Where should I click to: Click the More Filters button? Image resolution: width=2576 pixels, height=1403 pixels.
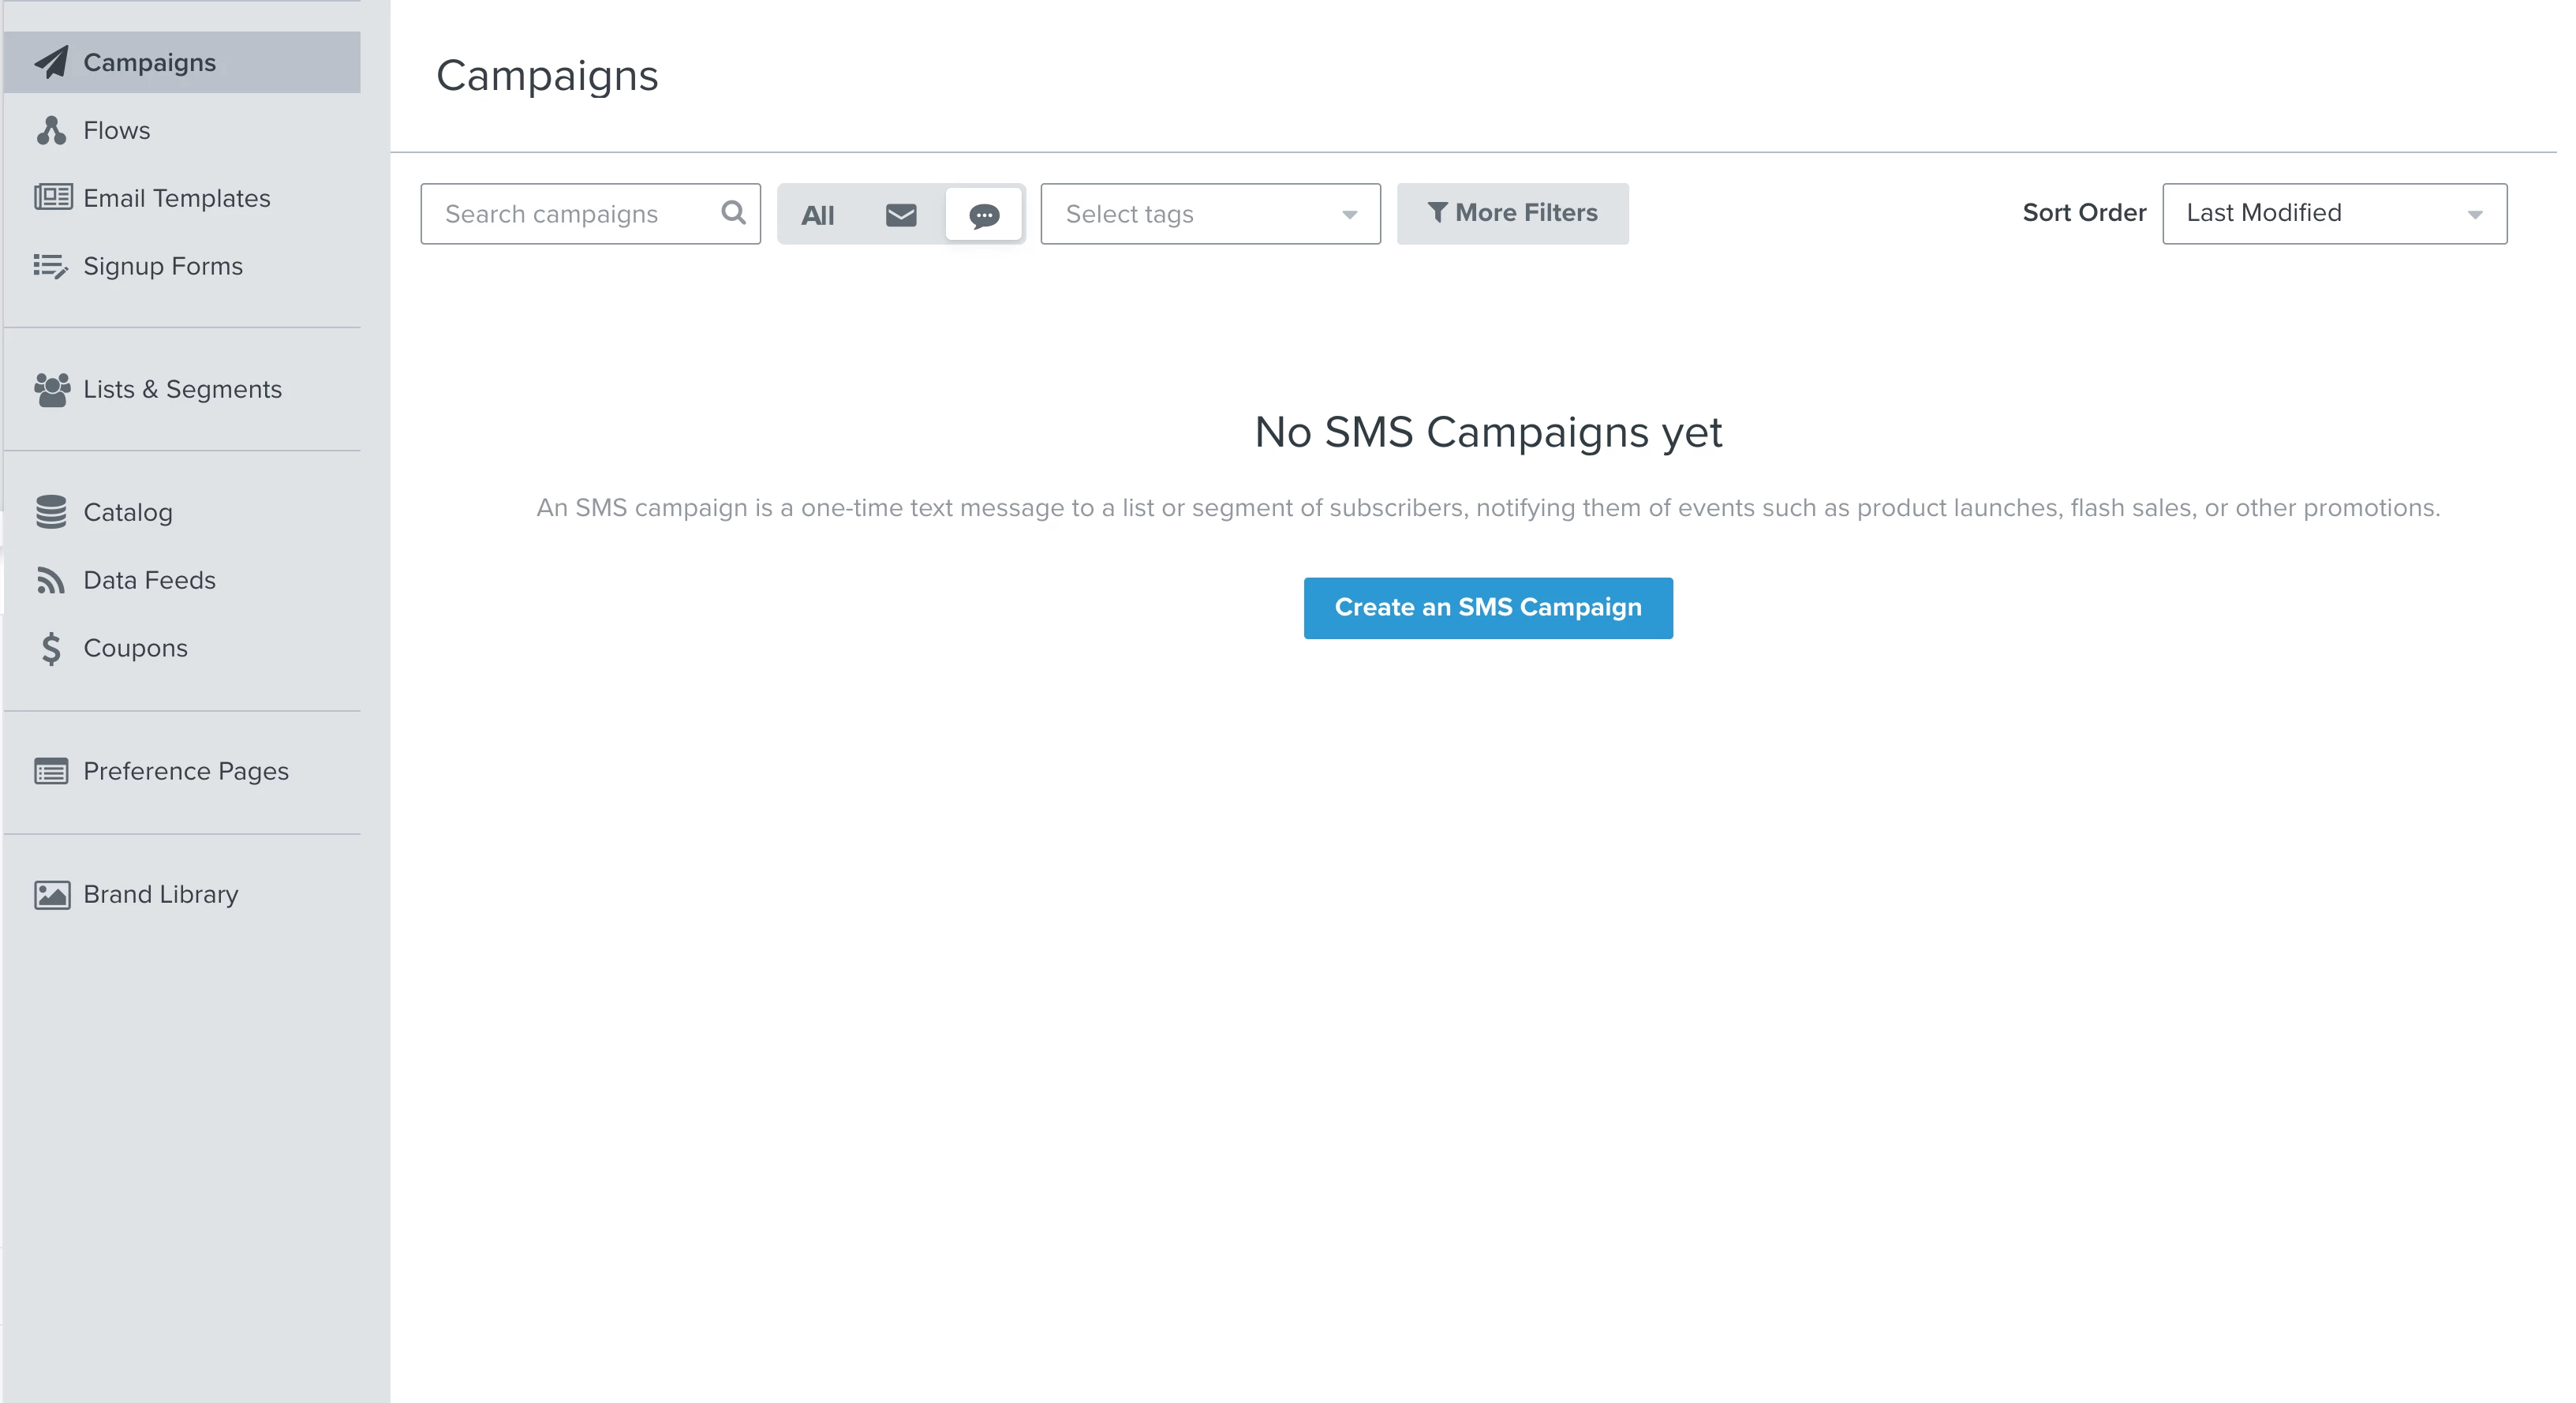click(1512, 213)
